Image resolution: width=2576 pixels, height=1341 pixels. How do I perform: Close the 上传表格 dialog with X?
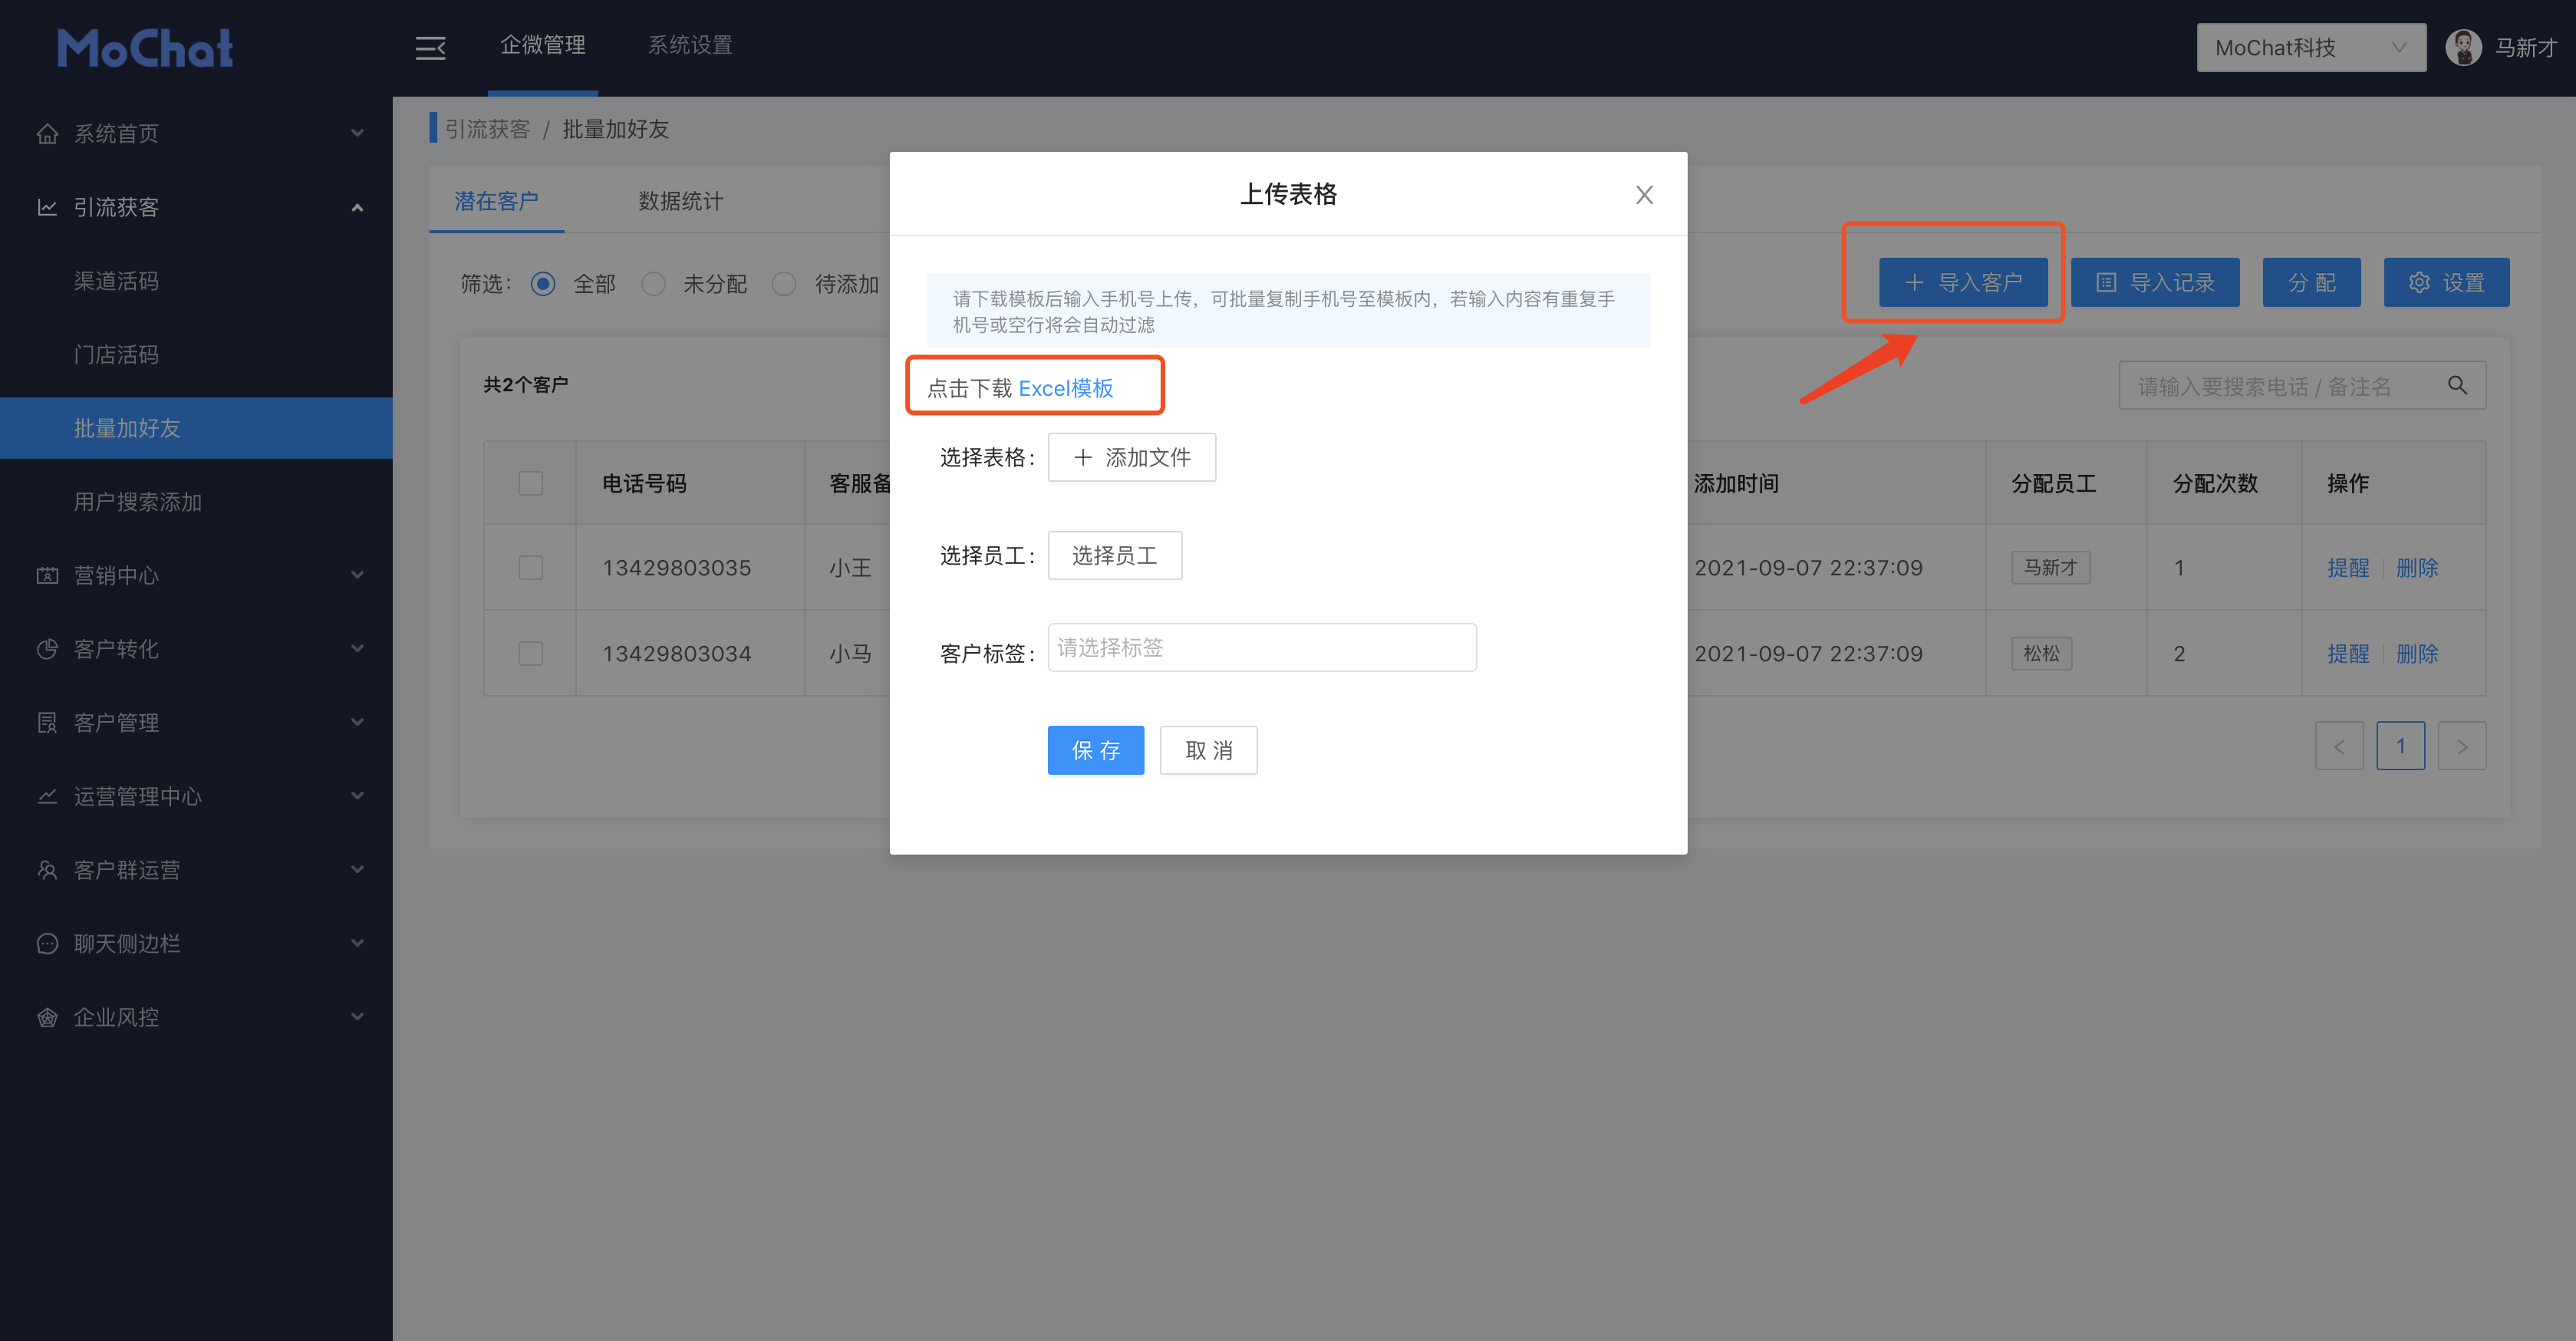pos(1644,195)
